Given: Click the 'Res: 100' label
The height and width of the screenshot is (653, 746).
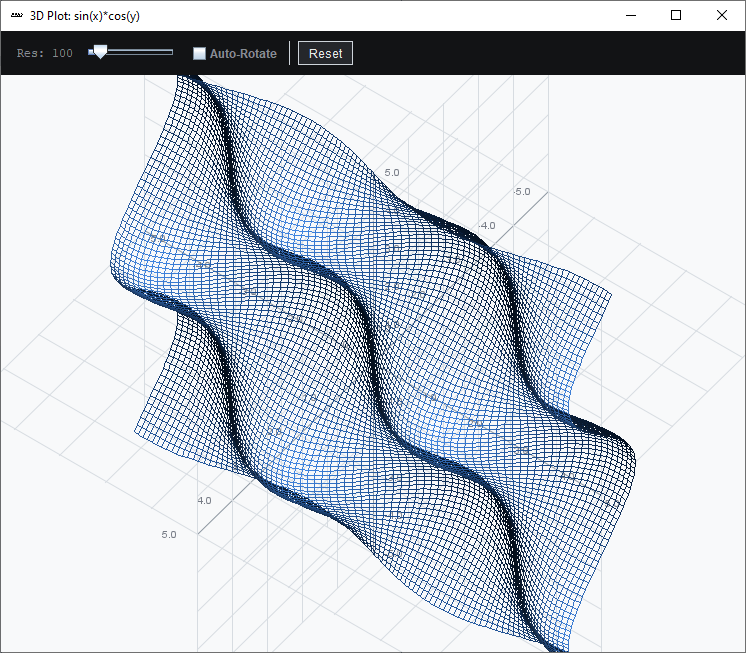Looking at the screenshot, I should coord(45,53).
